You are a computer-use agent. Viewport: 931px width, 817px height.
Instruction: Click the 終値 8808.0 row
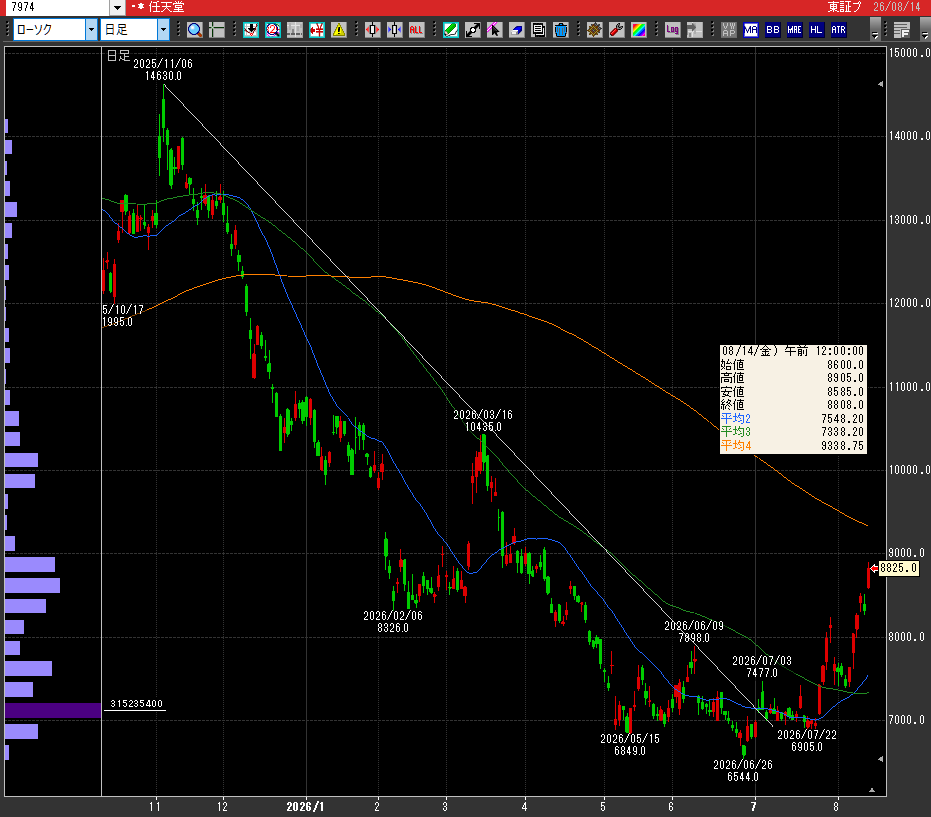[x=793, y=405]
